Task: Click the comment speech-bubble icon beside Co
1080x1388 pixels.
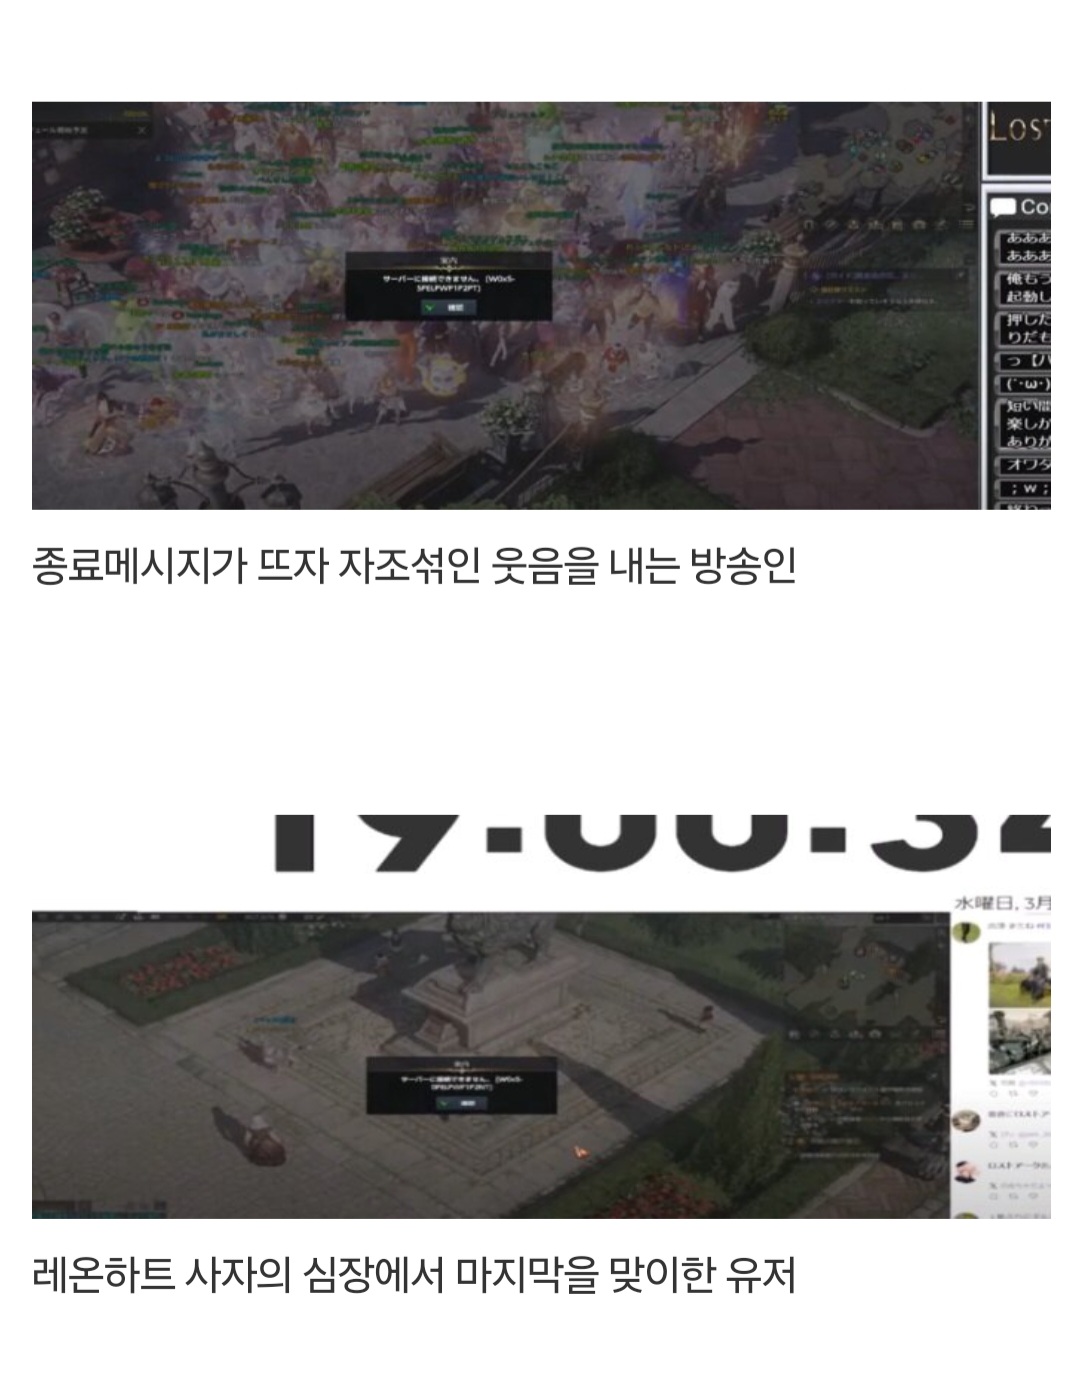Action: [1002, 207]
